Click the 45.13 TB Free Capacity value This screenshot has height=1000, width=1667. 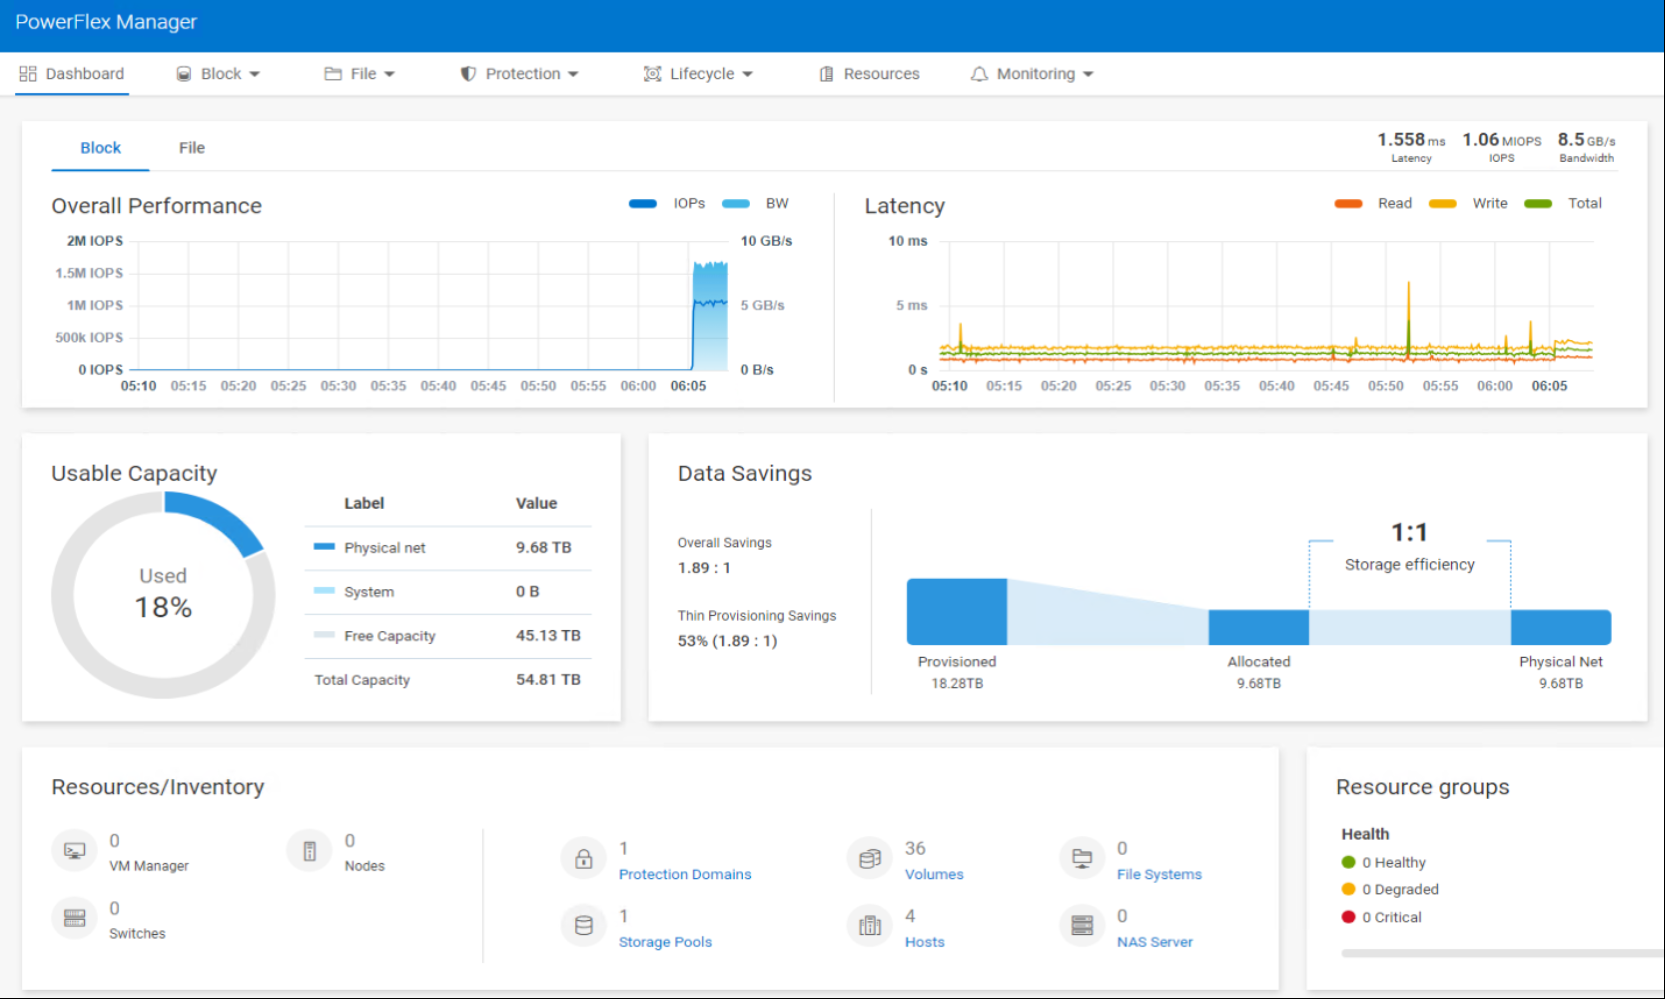point(548,636)
